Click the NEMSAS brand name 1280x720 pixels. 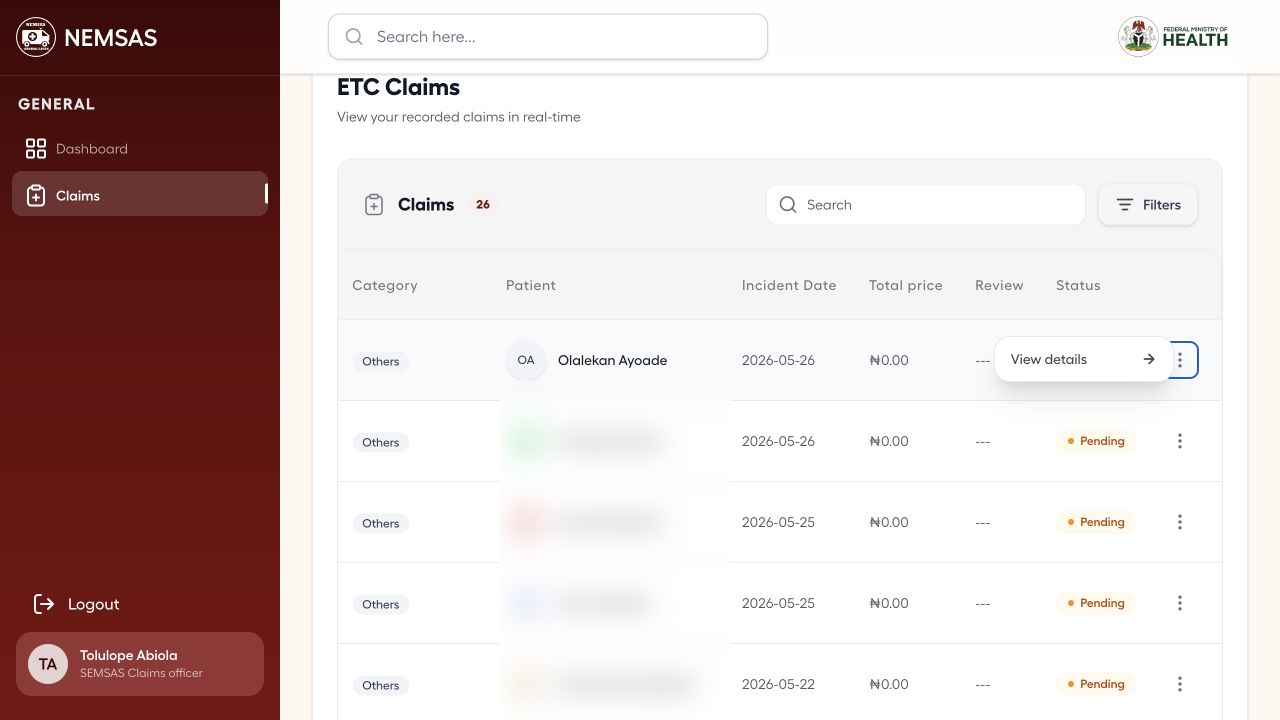coord(111,38)
